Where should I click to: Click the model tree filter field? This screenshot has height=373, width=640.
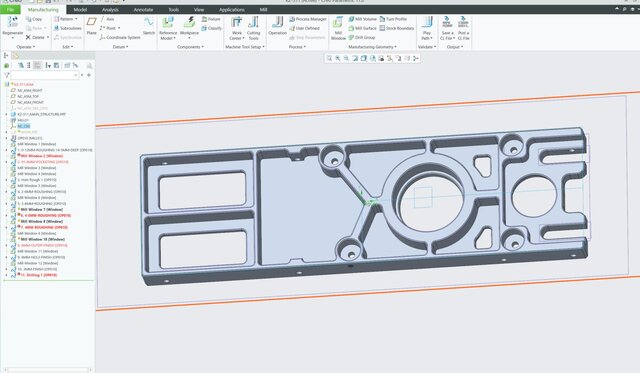pos(44,75)
